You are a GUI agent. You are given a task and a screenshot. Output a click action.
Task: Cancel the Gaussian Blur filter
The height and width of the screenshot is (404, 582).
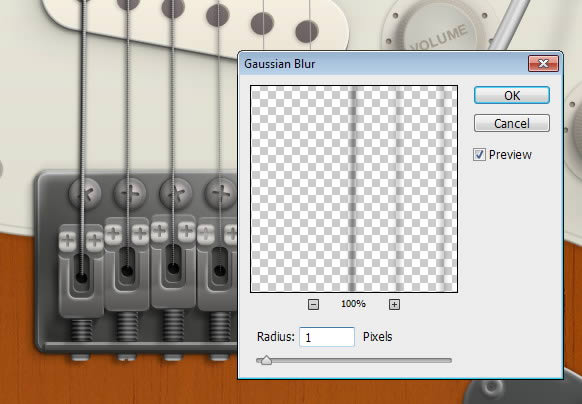(512, 123)
